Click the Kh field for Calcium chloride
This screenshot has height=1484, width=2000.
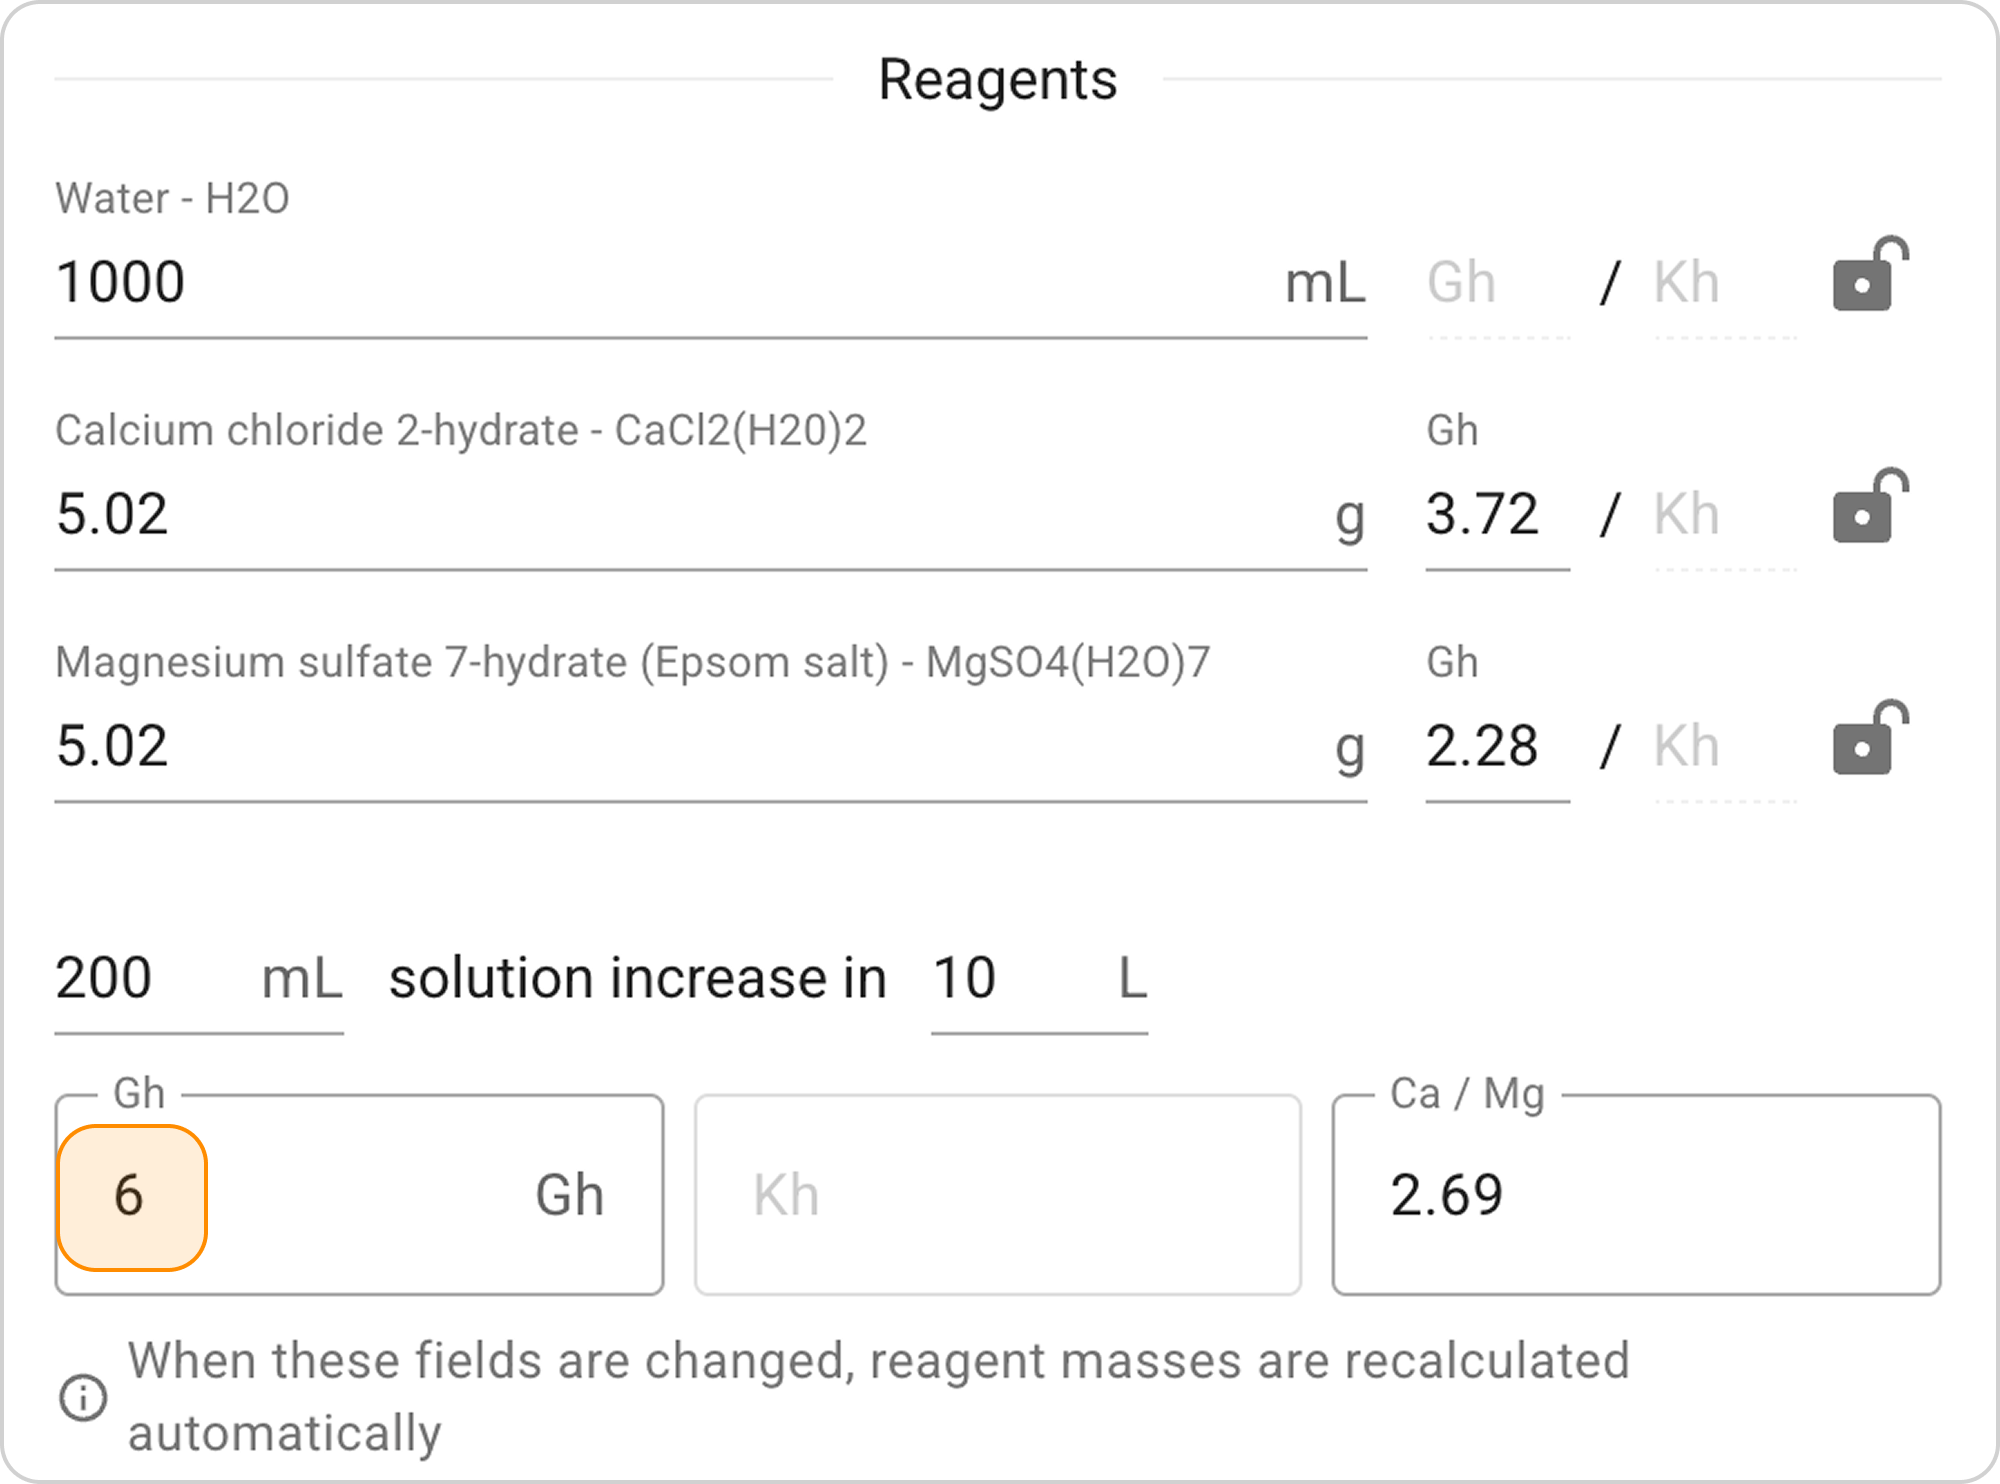click(1724, 515)
